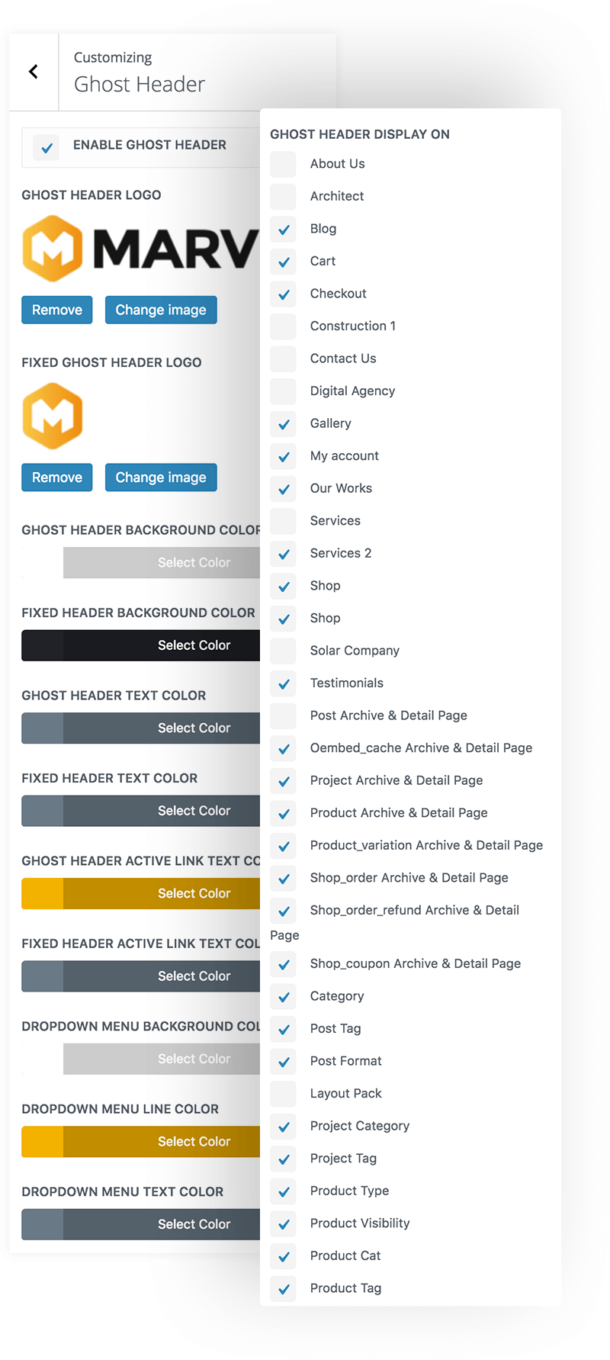Pick dropdown menu line color
The image size is (610, 1360).
click(x=160, y=1141)
